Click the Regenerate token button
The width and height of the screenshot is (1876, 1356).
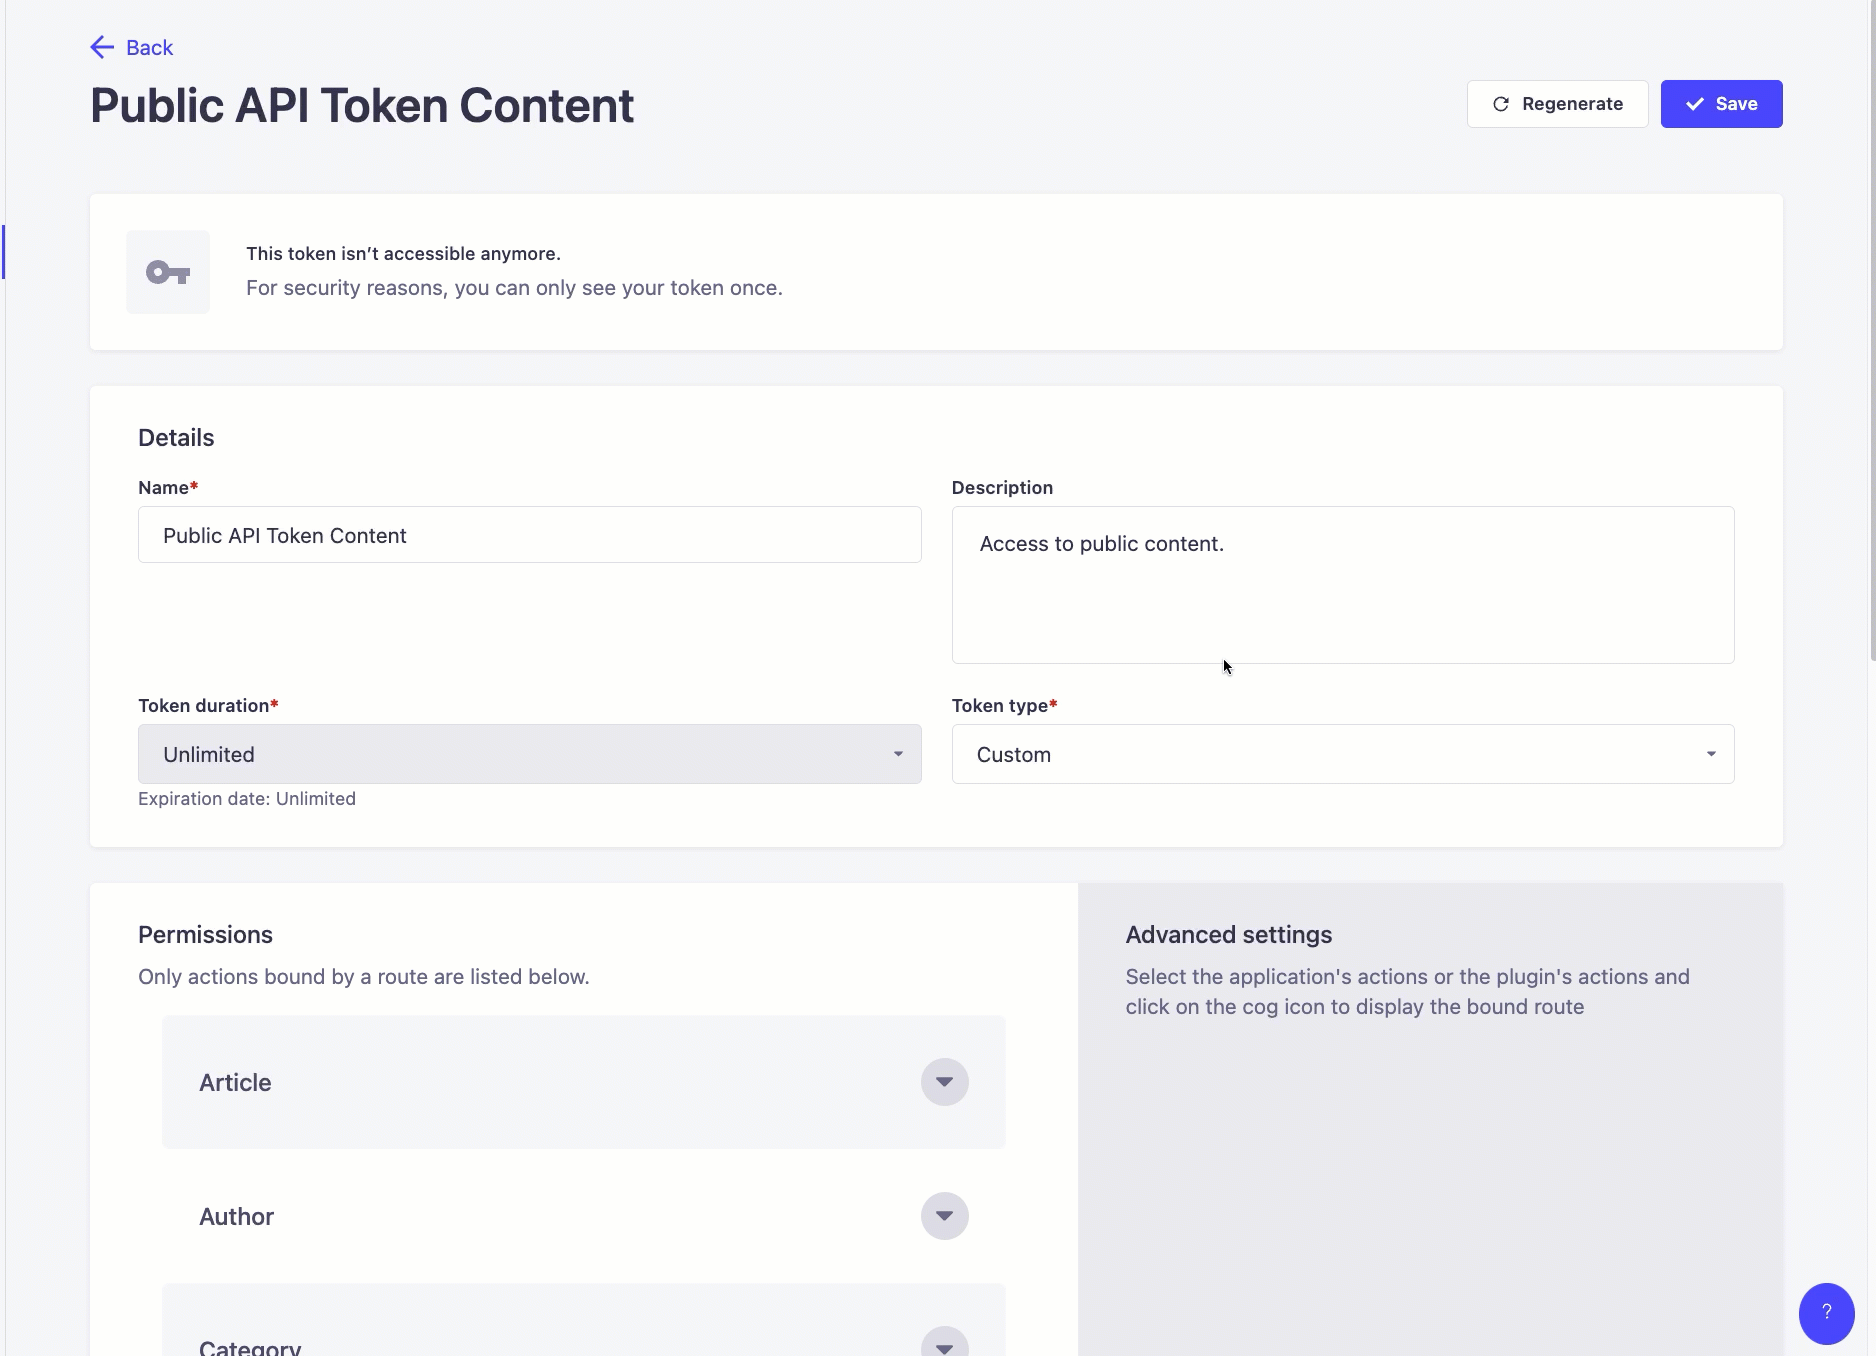click(1557, 104)
